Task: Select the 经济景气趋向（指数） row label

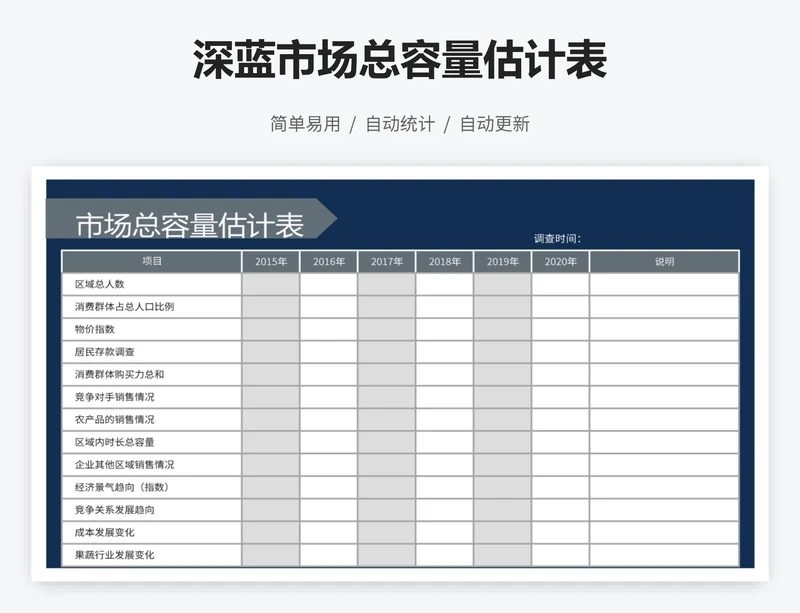Action: pos(122,487)
